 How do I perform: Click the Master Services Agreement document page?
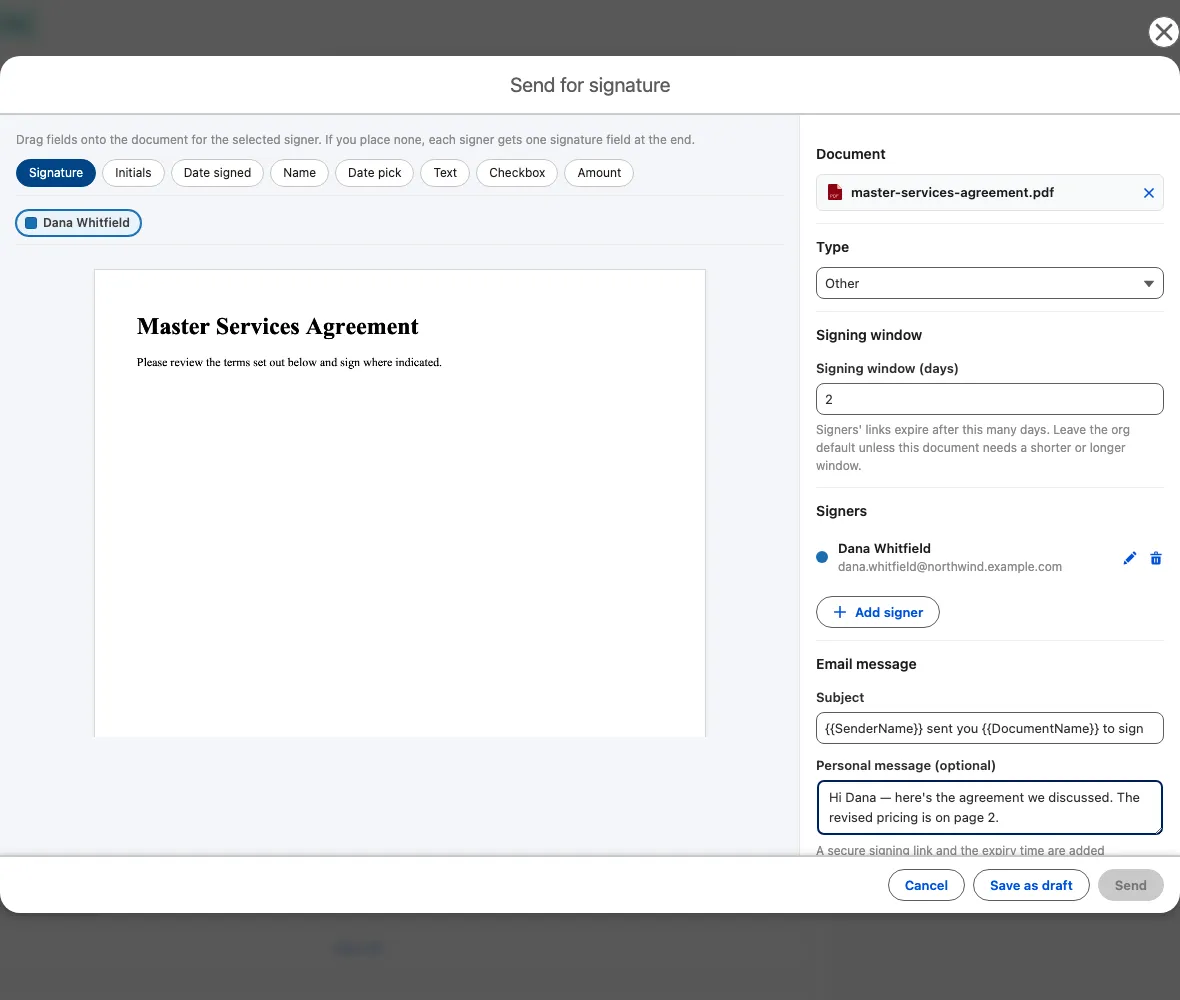[x=400, y=503]
